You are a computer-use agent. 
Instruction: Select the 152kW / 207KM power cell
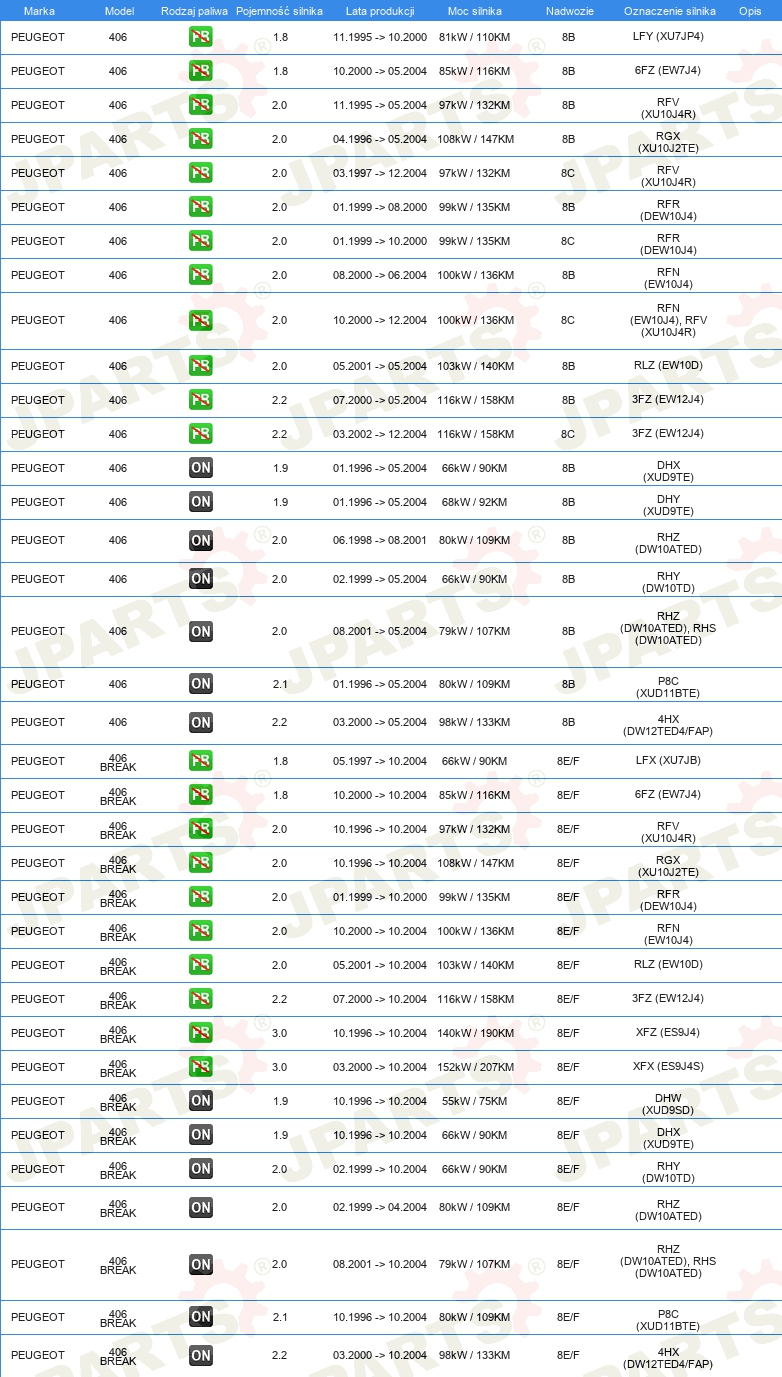click(x=476, y=1067)
